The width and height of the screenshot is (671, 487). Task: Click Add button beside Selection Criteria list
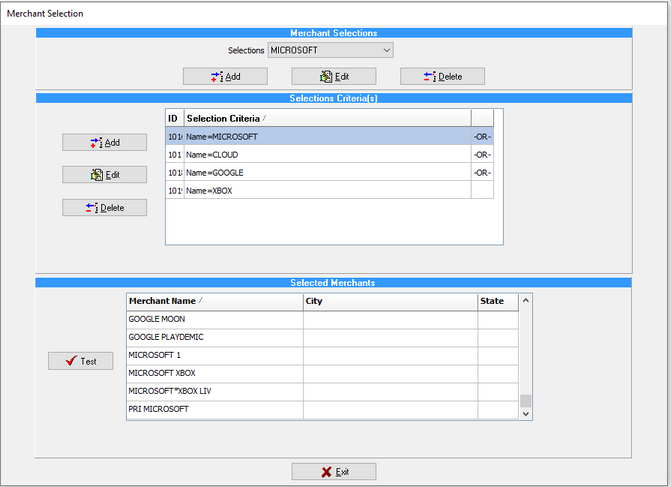click(104, 142)
